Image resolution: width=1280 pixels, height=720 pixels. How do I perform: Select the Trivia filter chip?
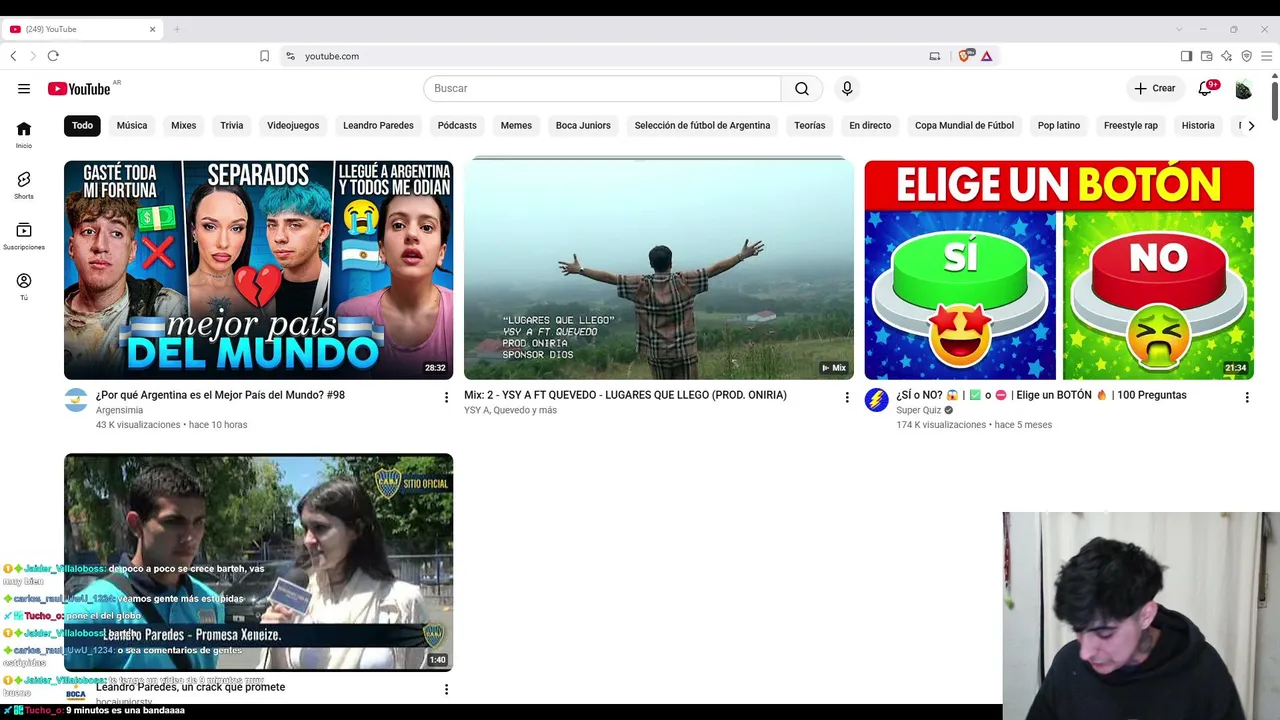pos(232,126)
